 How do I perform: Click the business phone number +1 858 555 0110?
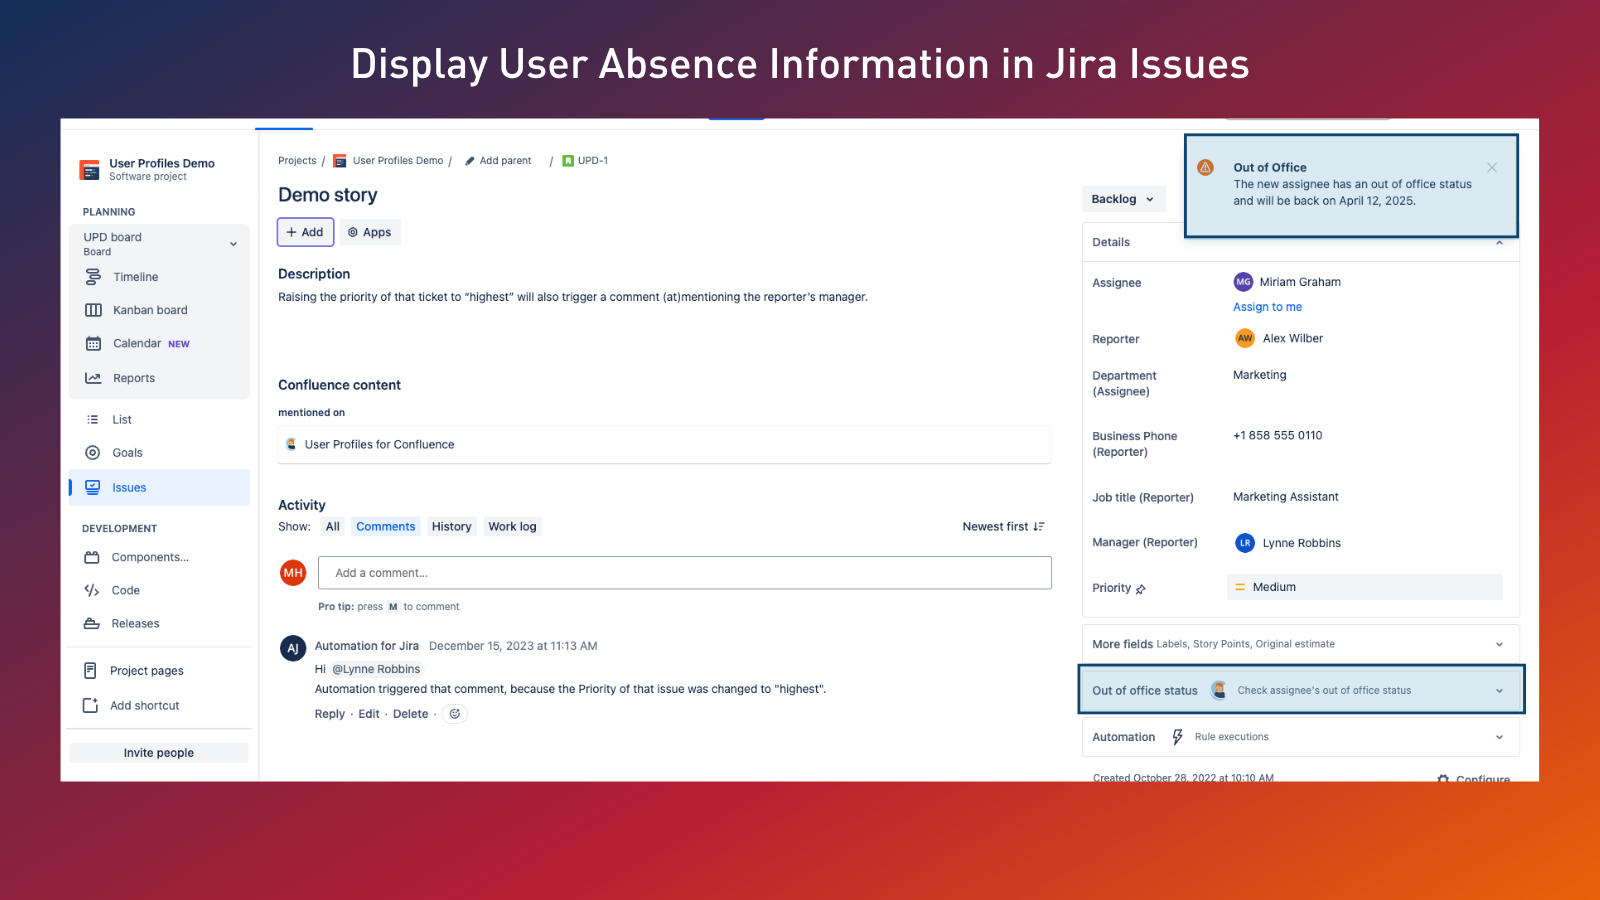[x=1278, y=435]
